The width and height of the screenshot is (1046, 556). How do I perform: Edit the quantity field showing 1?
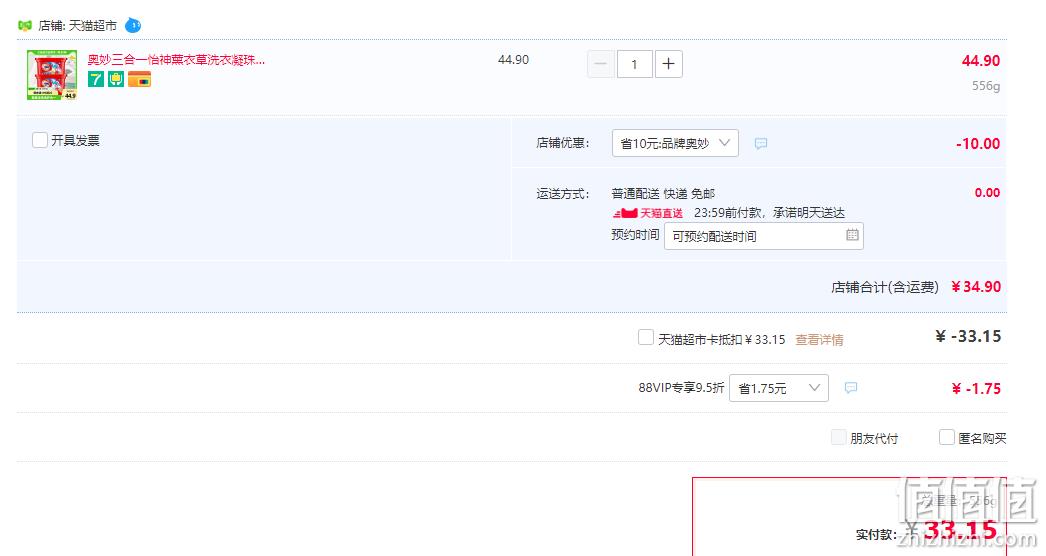[634, 64]
